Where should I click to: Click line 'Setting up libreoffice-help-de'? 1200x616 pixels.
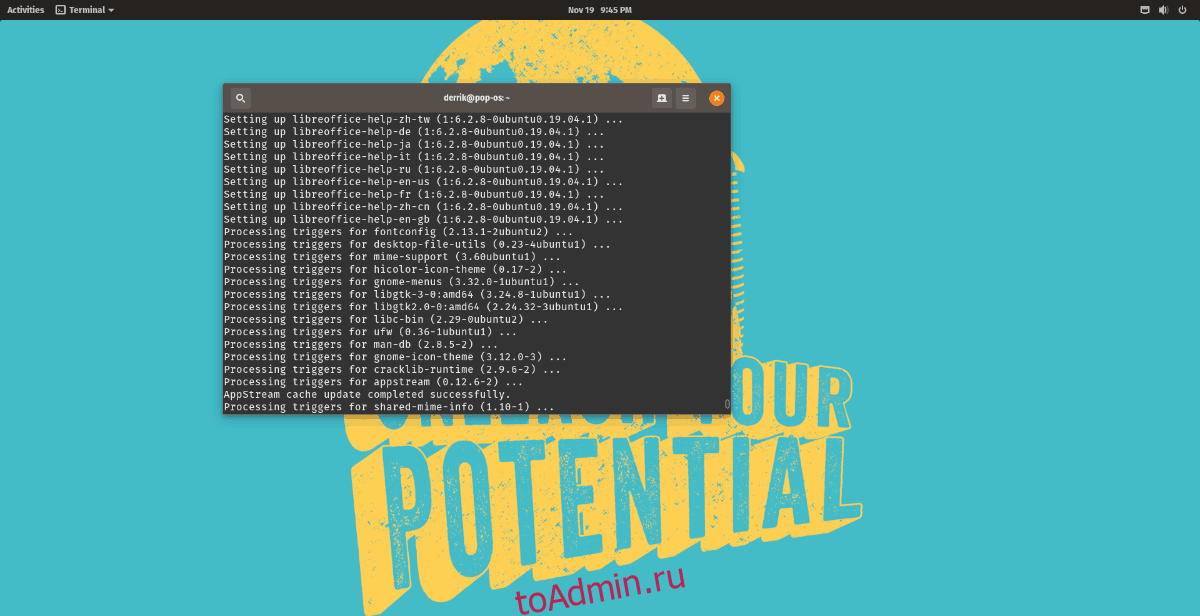click(x=414, y=132)
